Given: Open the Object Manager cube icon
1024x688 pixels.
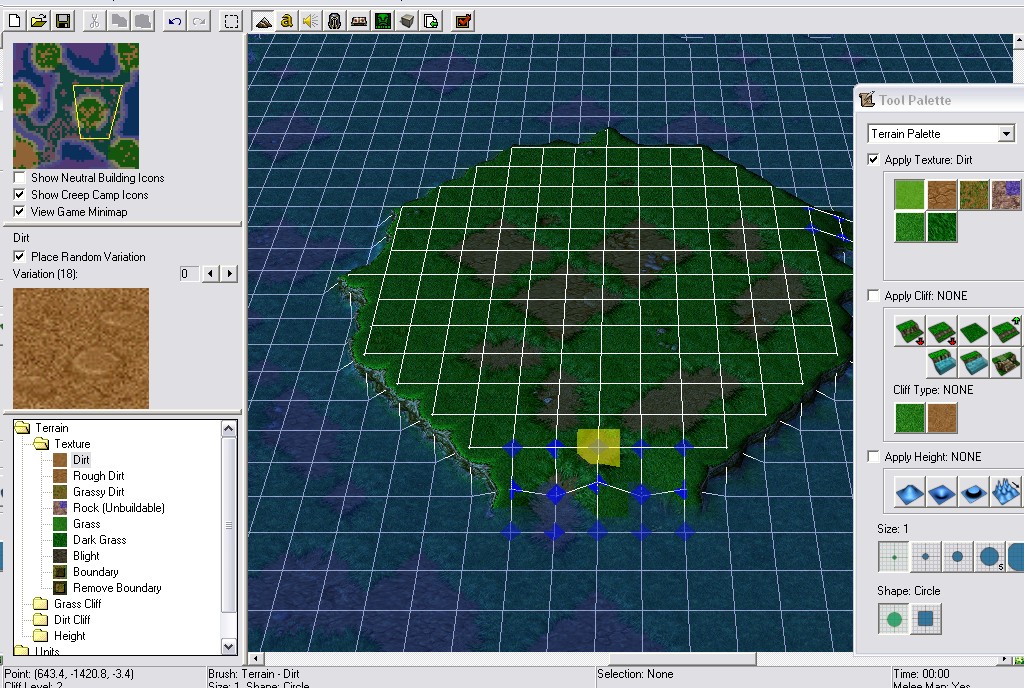Looking at the screenshot, I should [407, 21].
